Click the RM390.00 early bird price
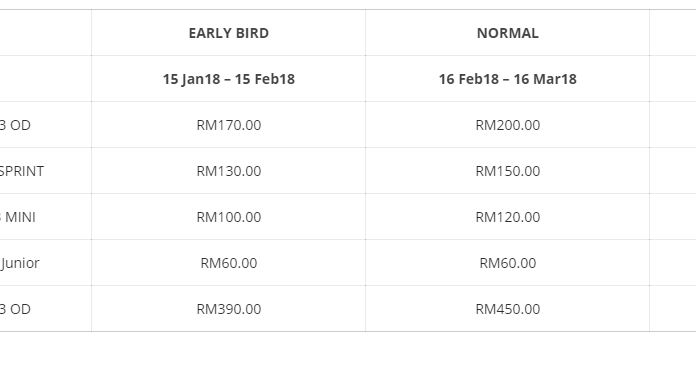Screen dimensions: 696x382 click(229, 309)
